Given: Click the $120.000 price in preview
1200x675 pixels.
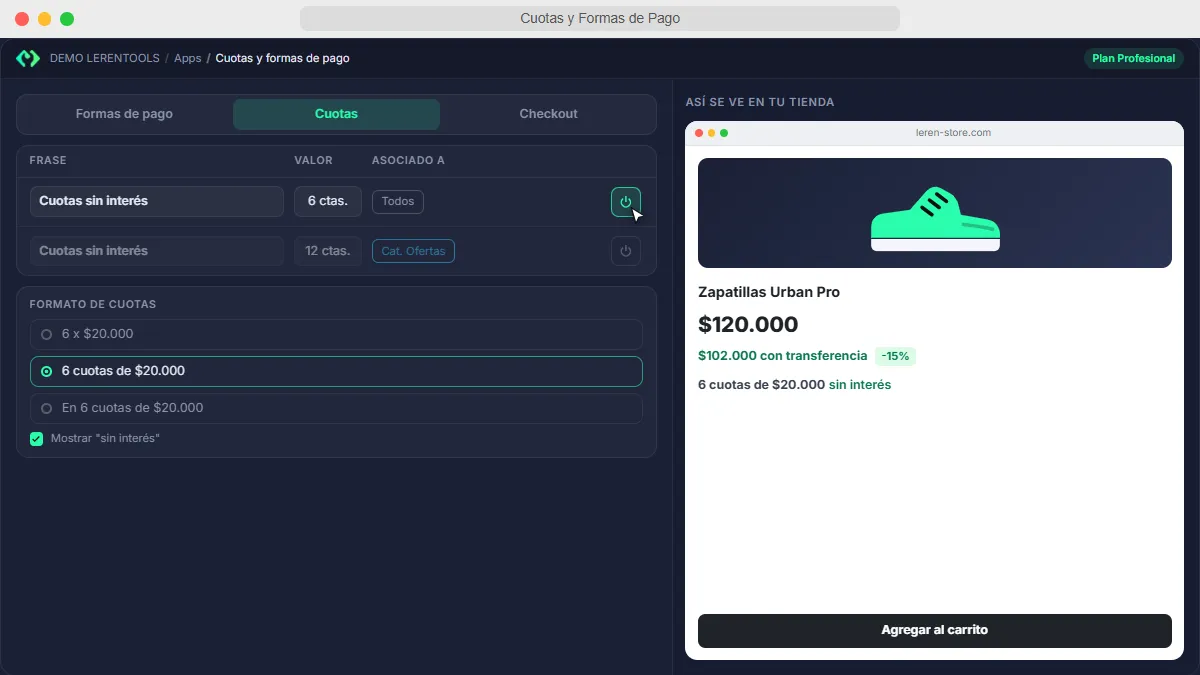Looking at the screenshot, I should [748, 324].
